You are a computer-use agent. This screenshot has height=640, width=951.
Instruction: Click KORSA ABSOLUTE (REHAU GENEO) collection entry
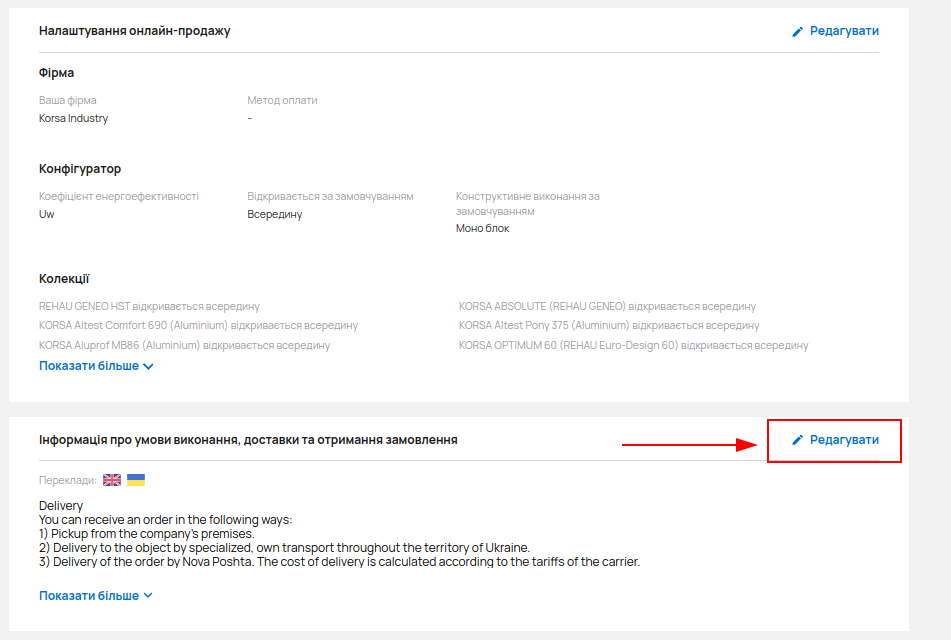point(607,306)
